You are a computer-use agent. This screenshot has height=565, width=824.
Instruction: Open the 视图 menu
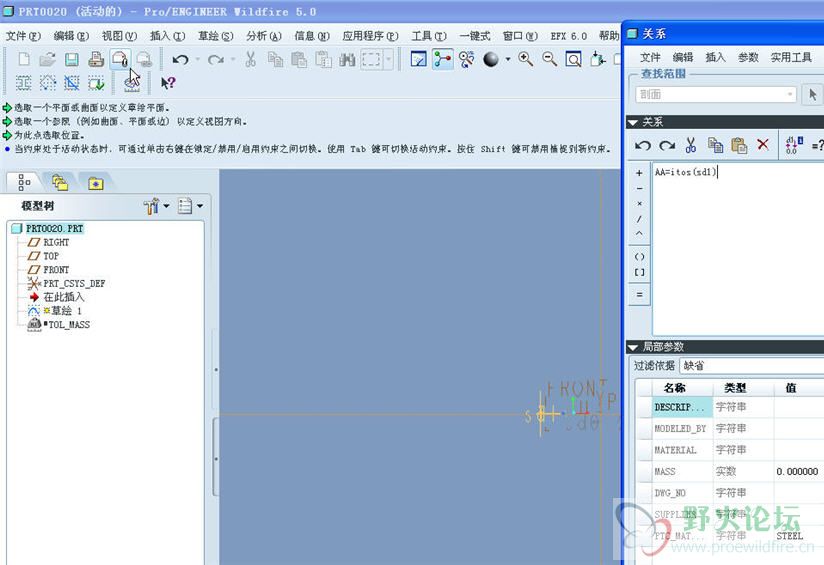119,36
